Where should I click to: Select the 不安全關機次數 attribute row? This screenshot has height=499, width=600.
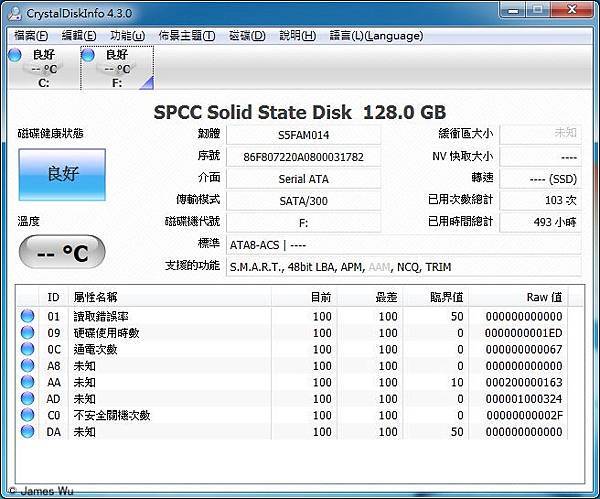tap(293, 415)
